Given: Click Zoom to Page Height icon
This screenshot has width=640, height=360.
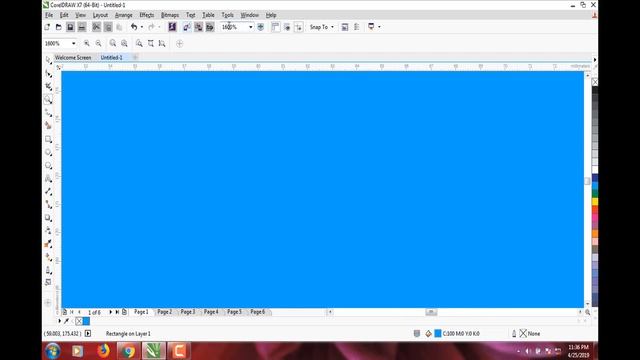Looking at the screenshot, I should (162, 43).
